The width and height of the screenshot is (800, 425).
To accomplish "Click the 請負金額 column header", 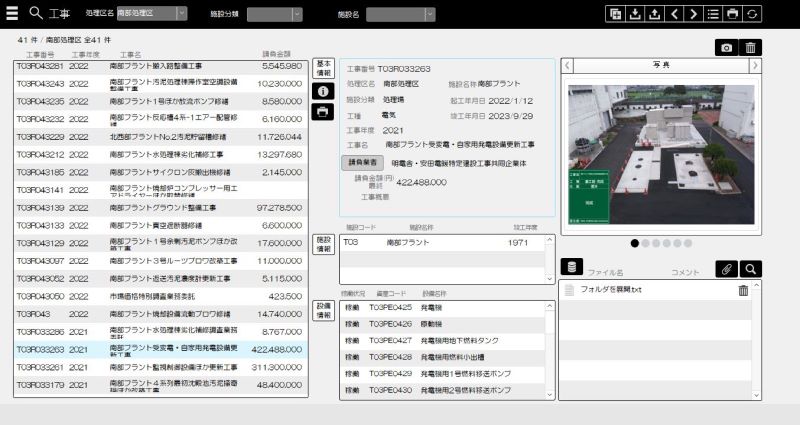I will point(277,54).
